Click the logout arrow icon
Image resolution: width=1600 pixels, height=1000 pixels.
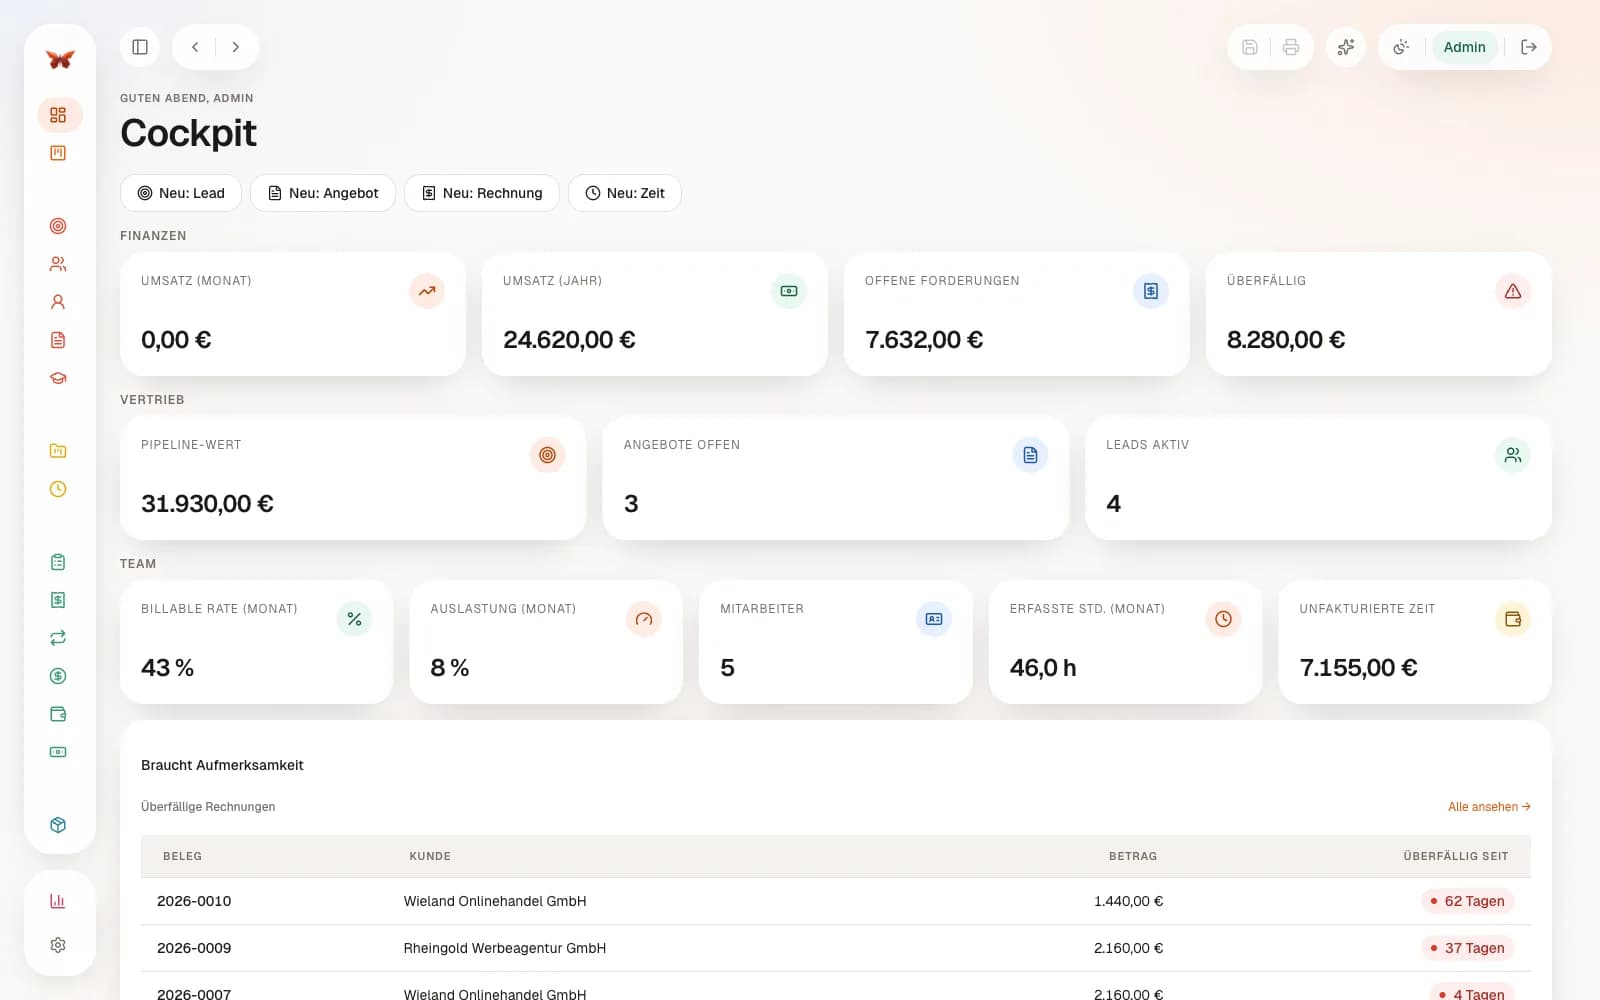pos(1529,47)
